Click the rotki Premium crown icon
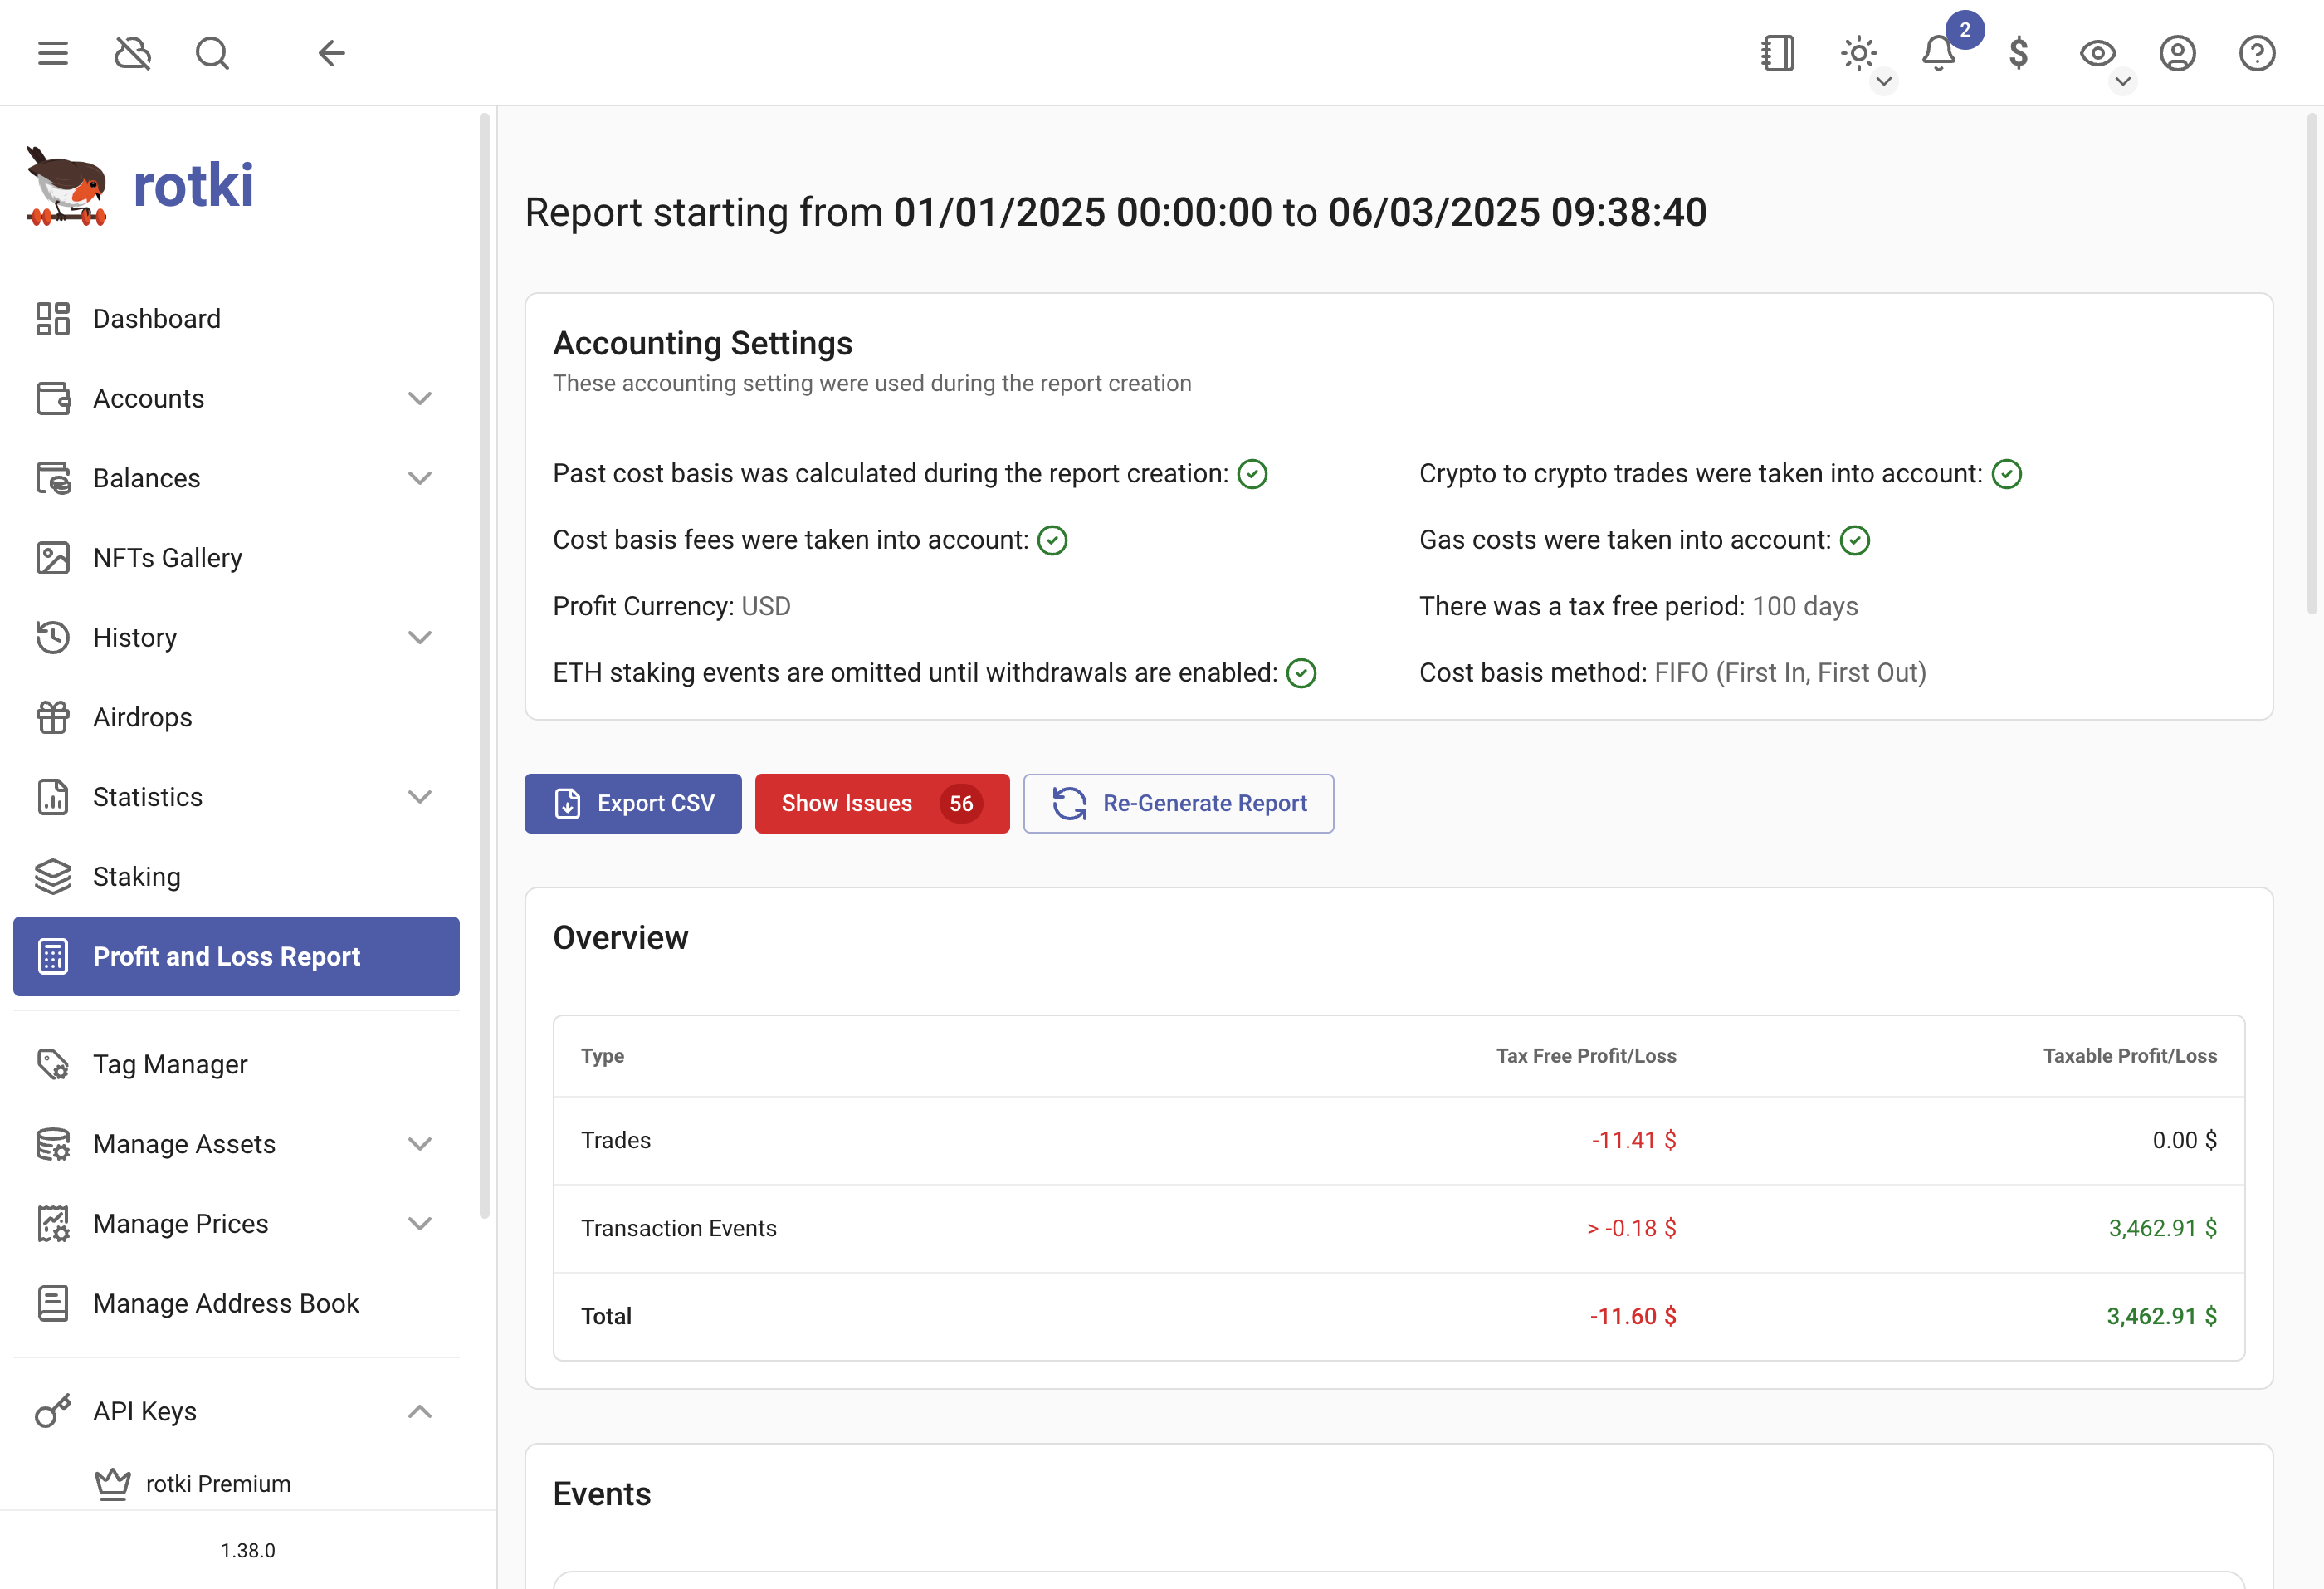Screen dimensions: 2324x1589 (x=113, y=1483)
